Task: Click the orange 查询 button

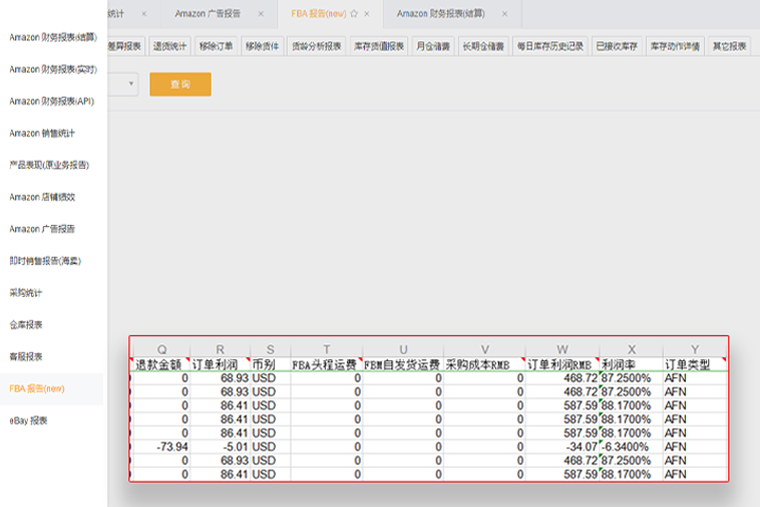Action: [x=180, y=85]
